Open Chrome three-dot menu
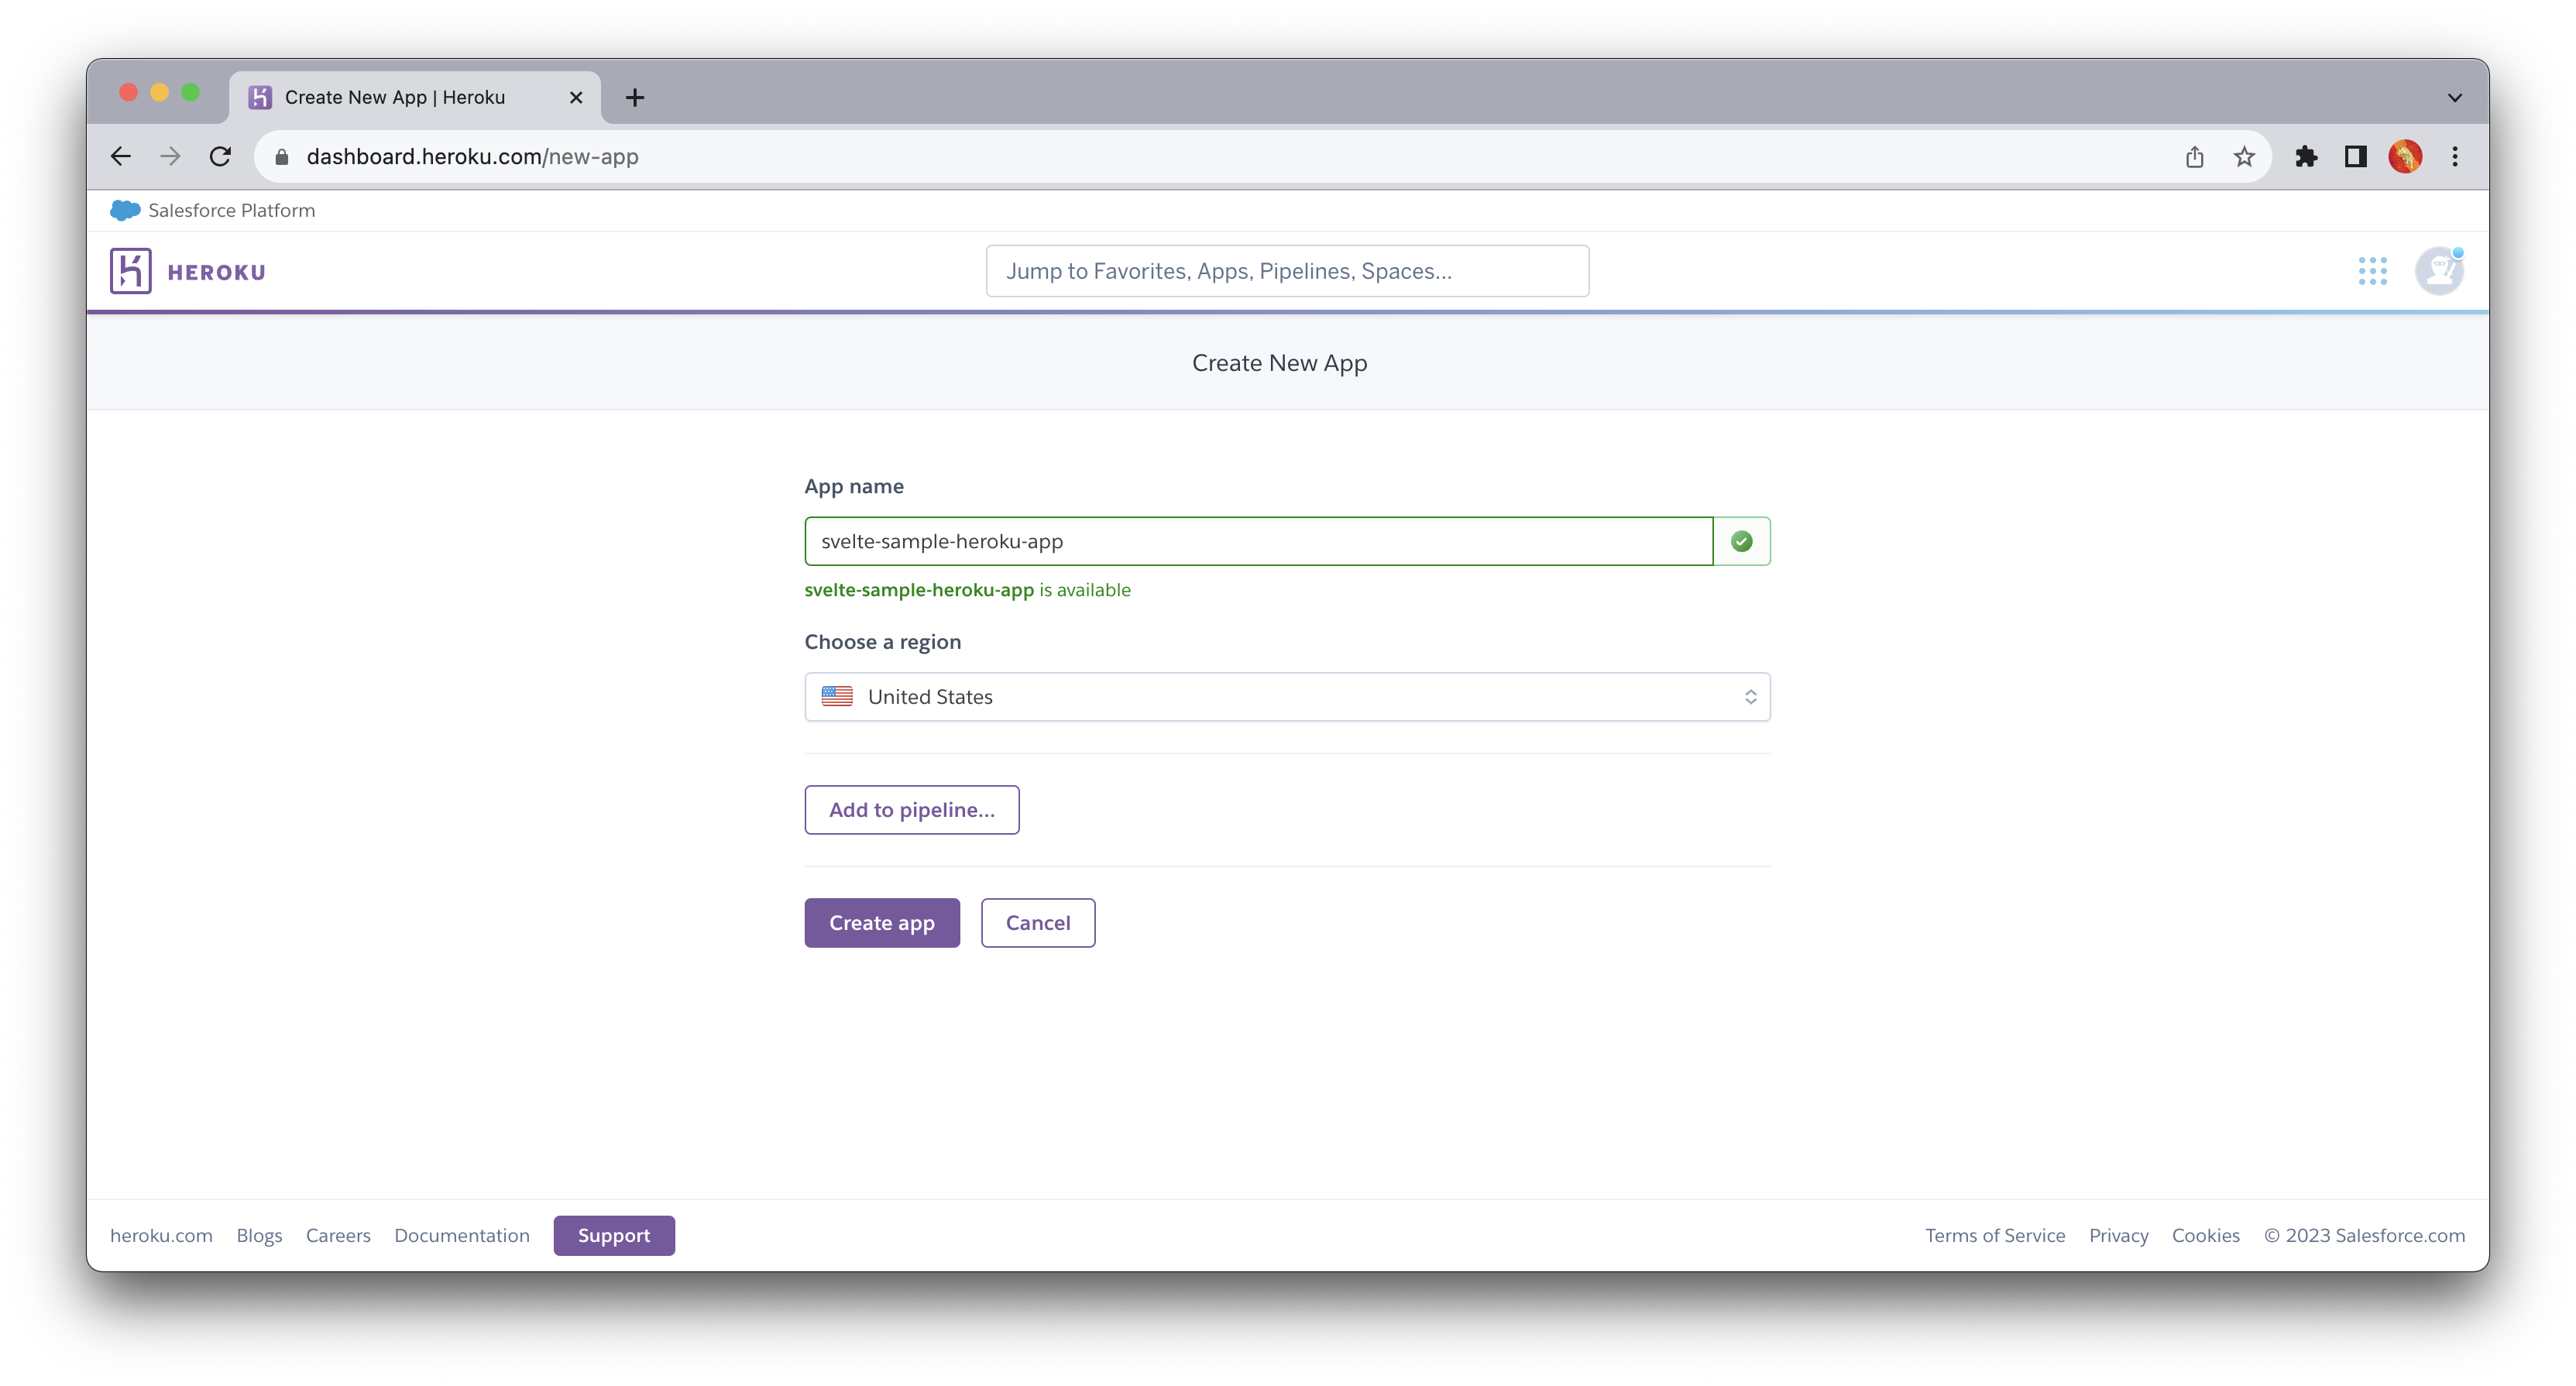Viewport: 2576px width, 1386px height. coord(2454,157)
